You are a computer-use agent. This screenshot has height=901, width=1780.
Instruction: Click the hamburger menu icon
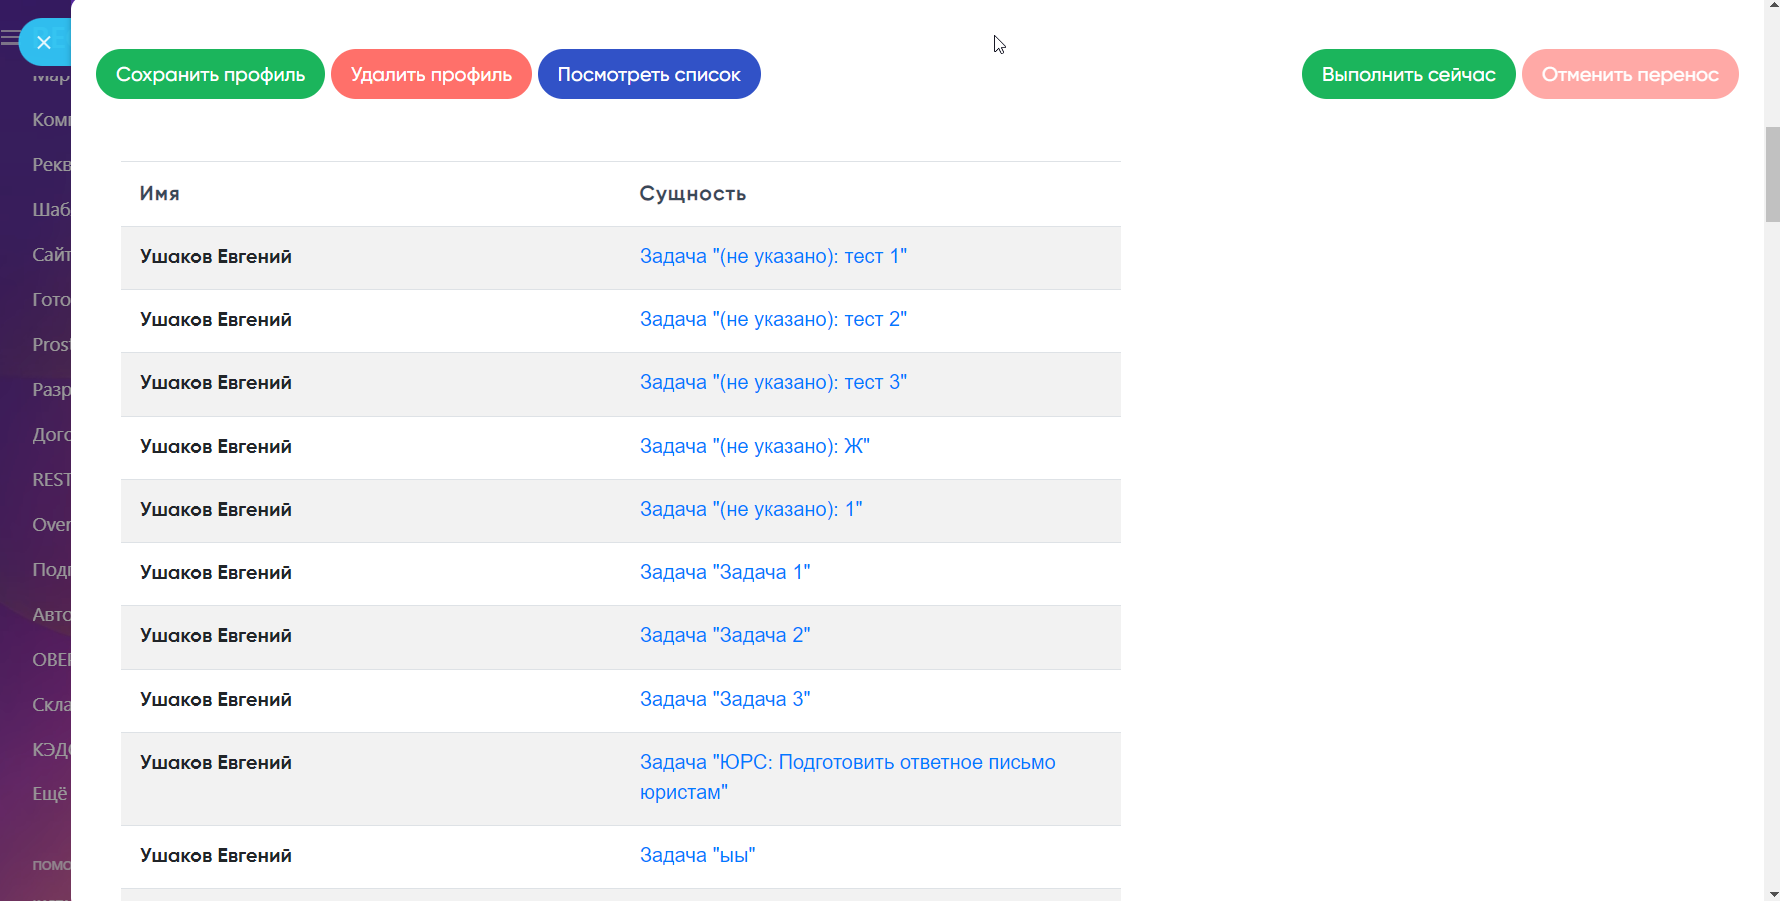[x=9, y=39]
